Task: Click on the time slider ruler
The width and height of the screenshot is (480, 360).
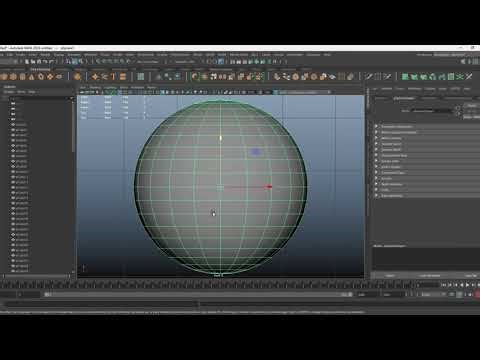Action: [x=208, y=285]
